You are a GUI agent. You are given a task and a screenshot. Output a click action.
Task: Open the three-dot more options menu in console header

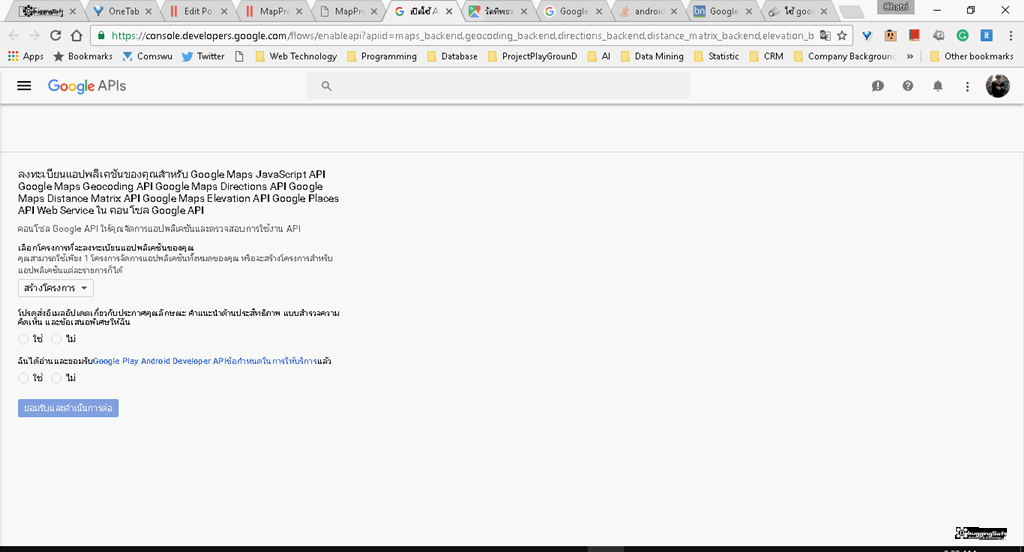click(x=967, y=86)
